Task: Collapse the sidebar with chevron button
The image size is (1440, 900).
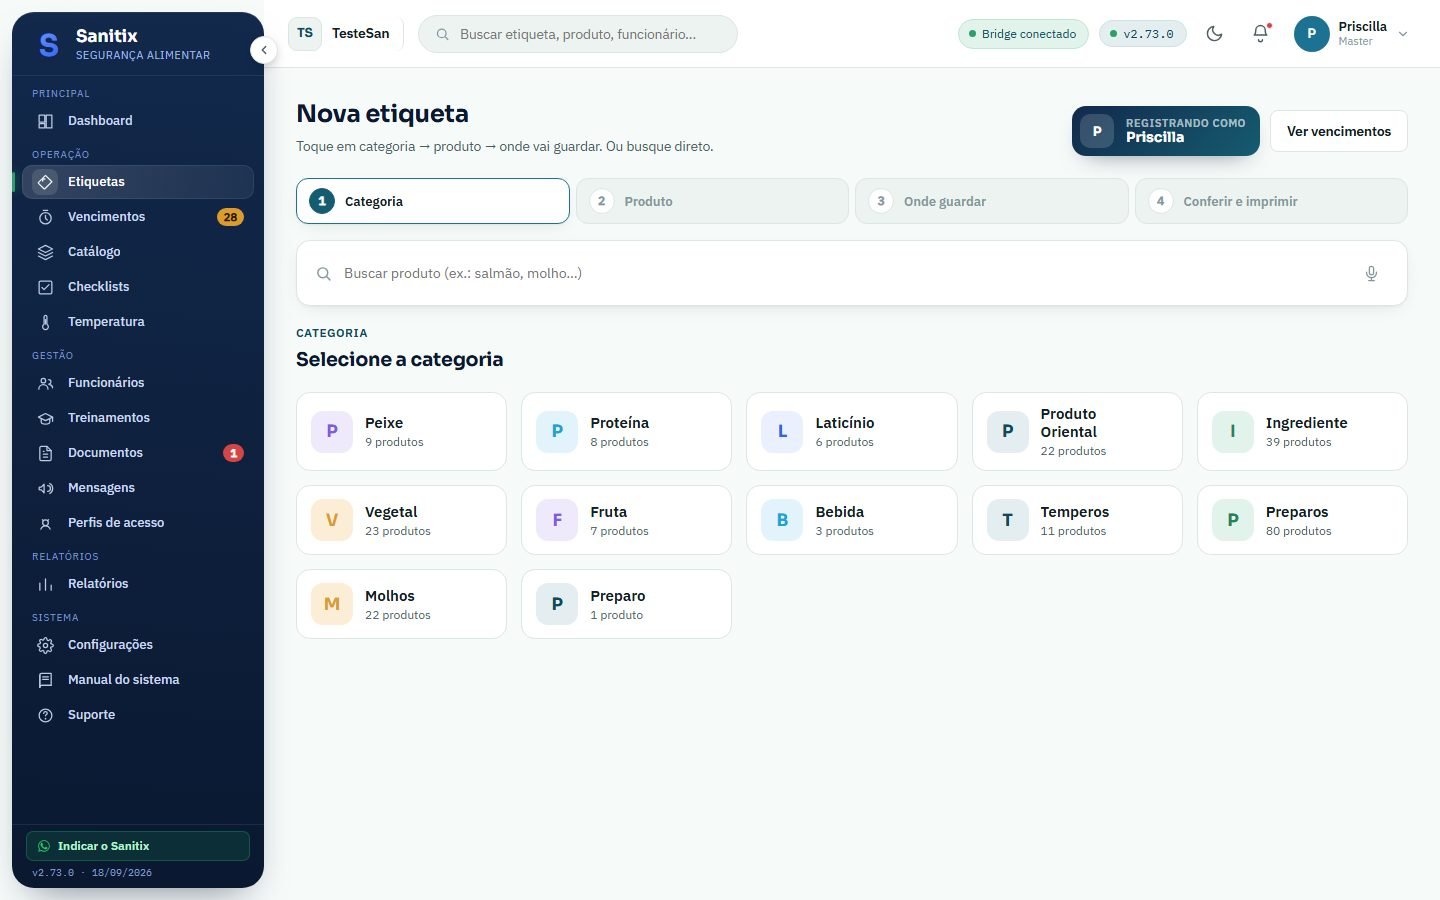Action: (263, 50)
